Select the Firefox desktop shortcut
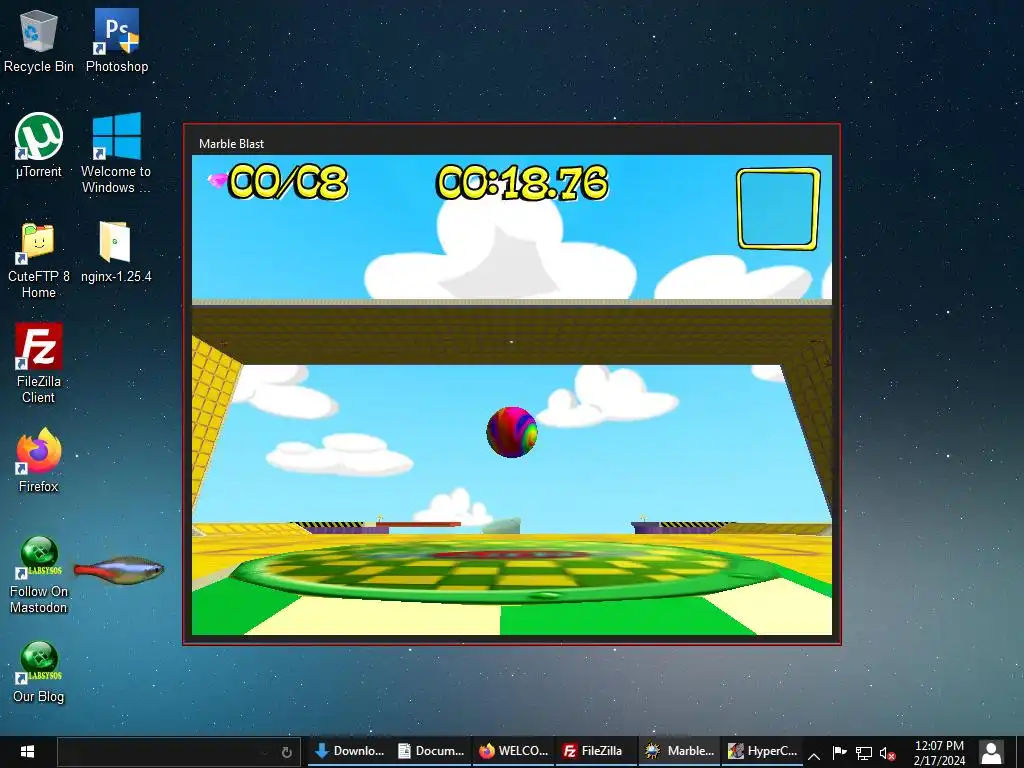The height and width of the screenshot is (768, 1024). point(39,460)
